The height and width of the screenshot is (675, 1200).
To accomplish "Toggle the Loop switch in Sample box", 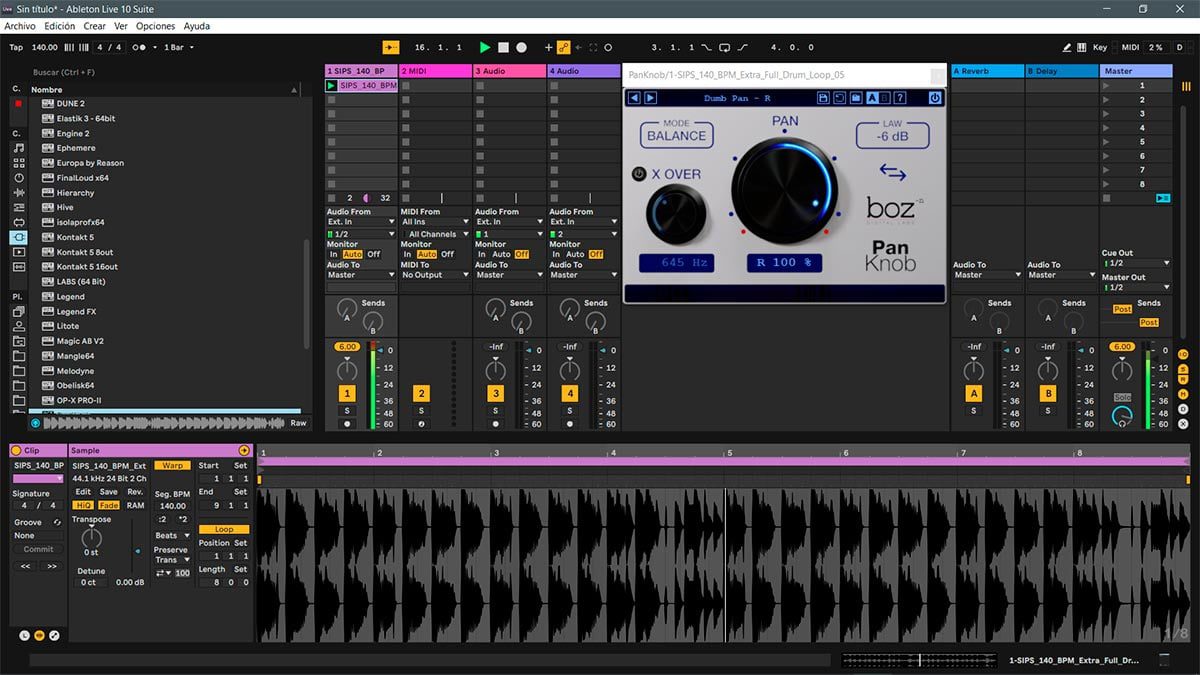I will click(x=223, y=529).
